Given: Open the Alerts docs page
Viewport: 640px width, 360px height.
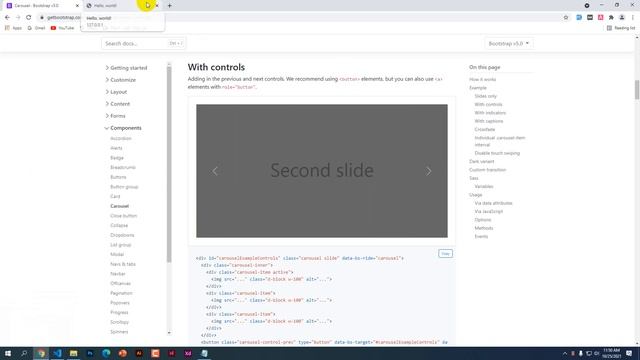Looking at the screenshot, I should pos(116,148).
